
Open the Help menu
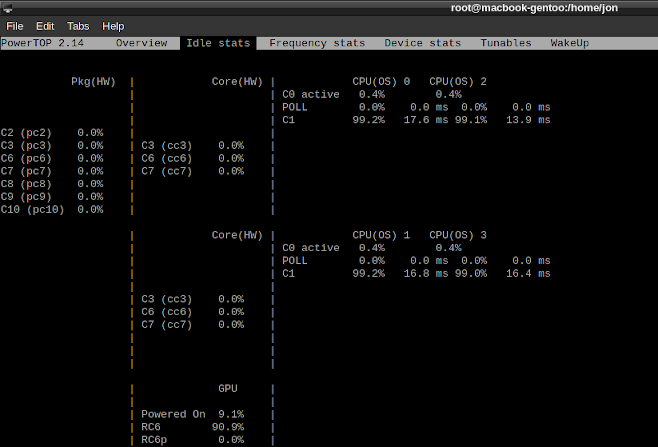[113, 26]
